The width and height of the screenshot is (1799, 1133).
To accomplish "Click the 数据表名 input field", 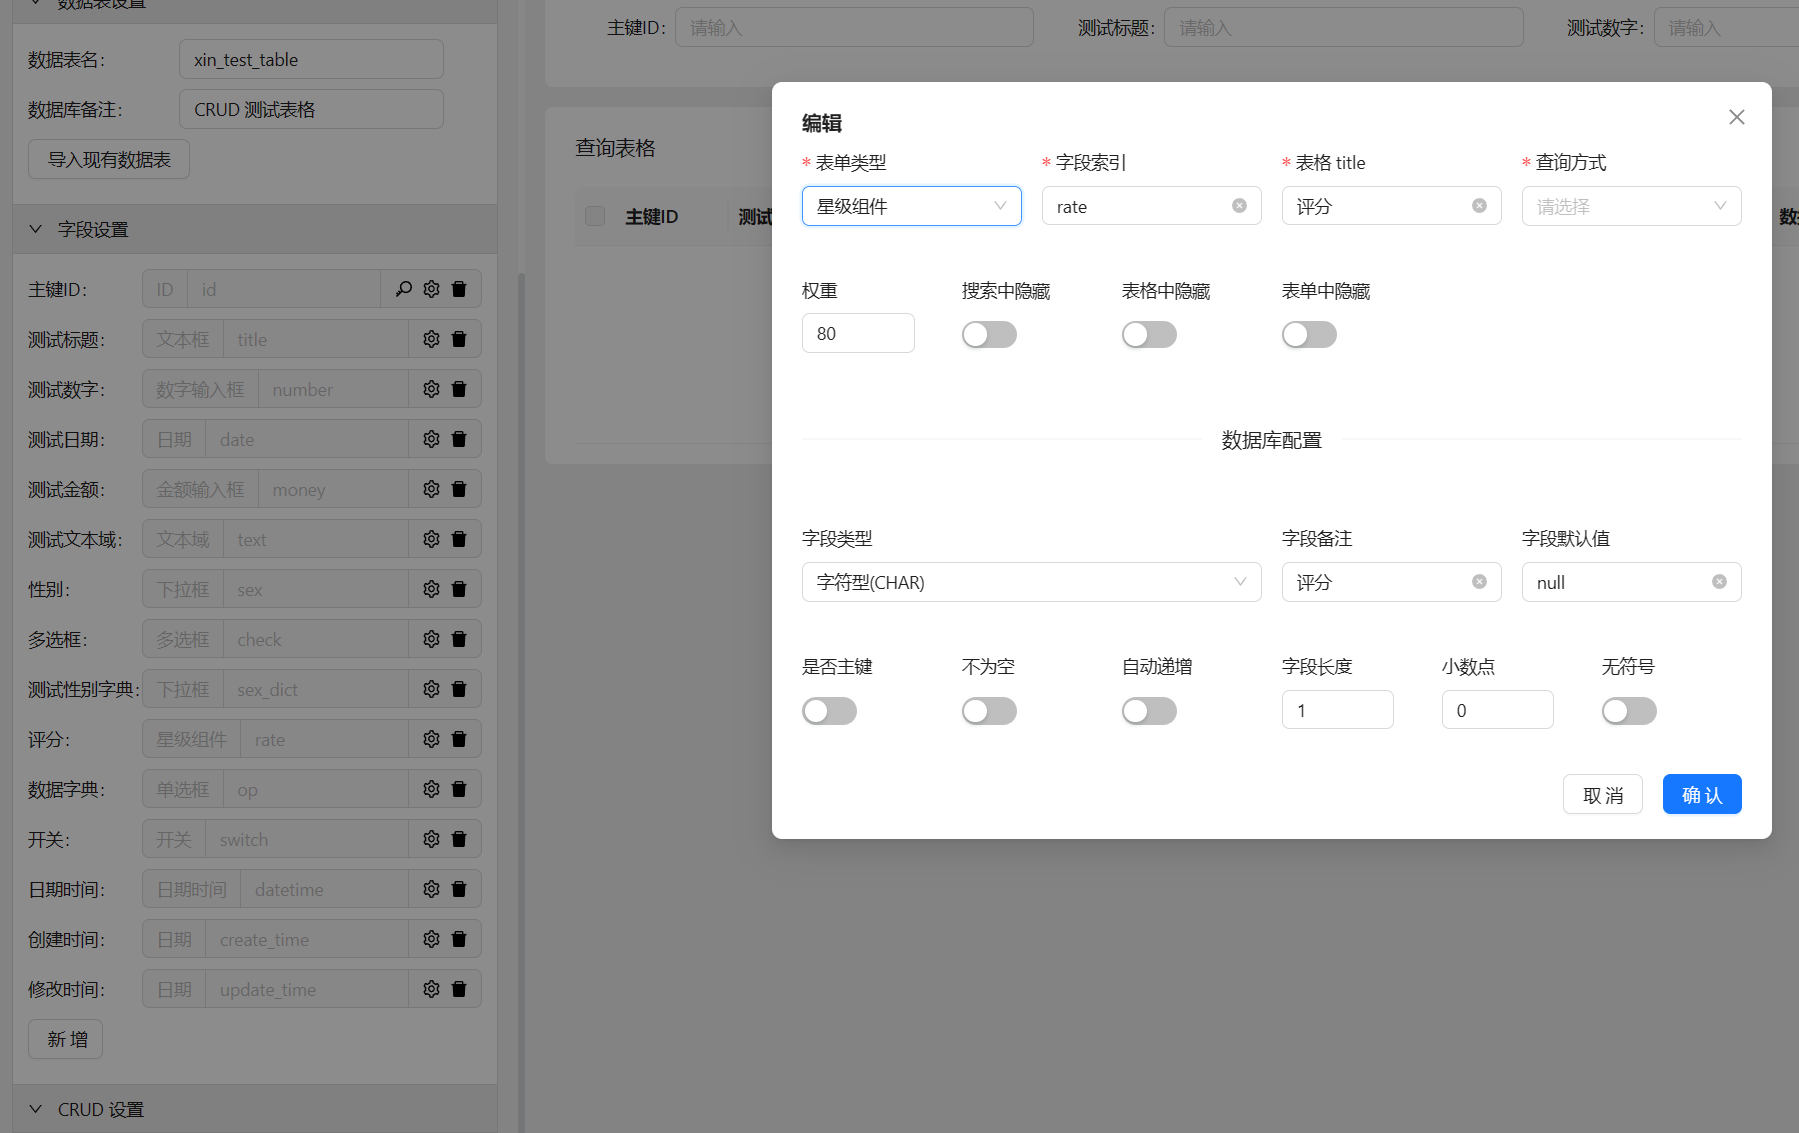I will [311, 59].
